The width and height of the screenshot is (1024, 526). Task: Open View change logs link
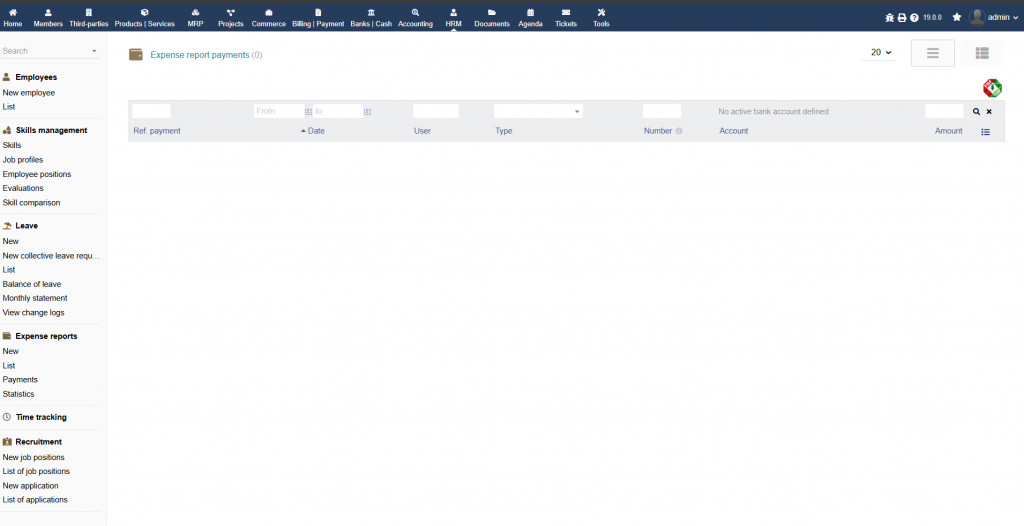pyautogui.click(x=33, y=312)
